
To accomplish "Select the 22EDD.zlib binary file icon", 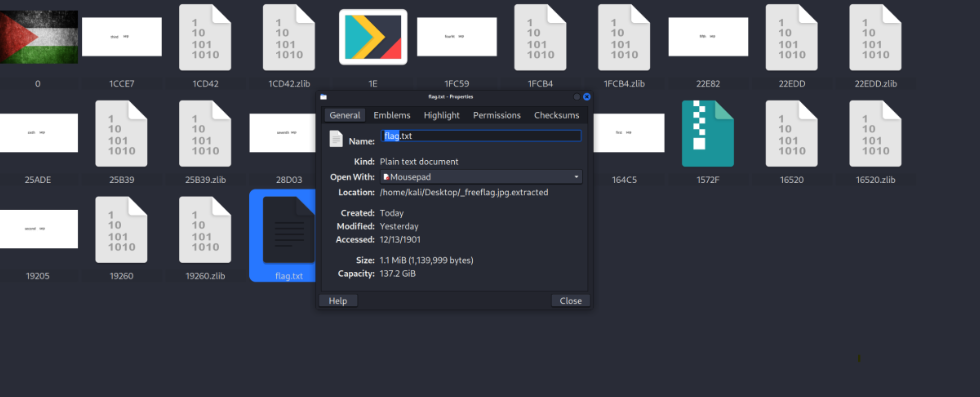I will click(x=876, y=37).
